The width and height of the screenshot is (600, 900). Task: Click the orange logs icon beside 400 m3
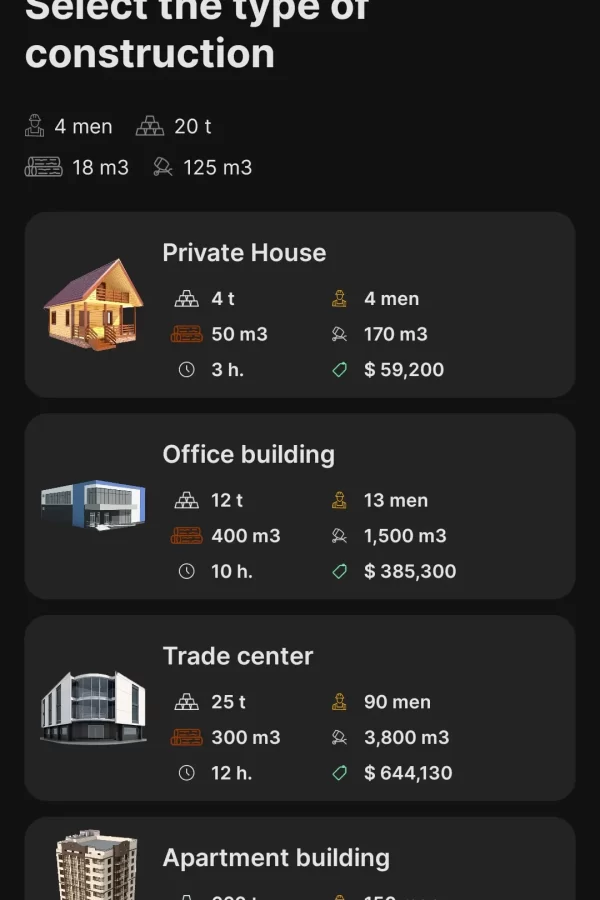coord(186,536)
